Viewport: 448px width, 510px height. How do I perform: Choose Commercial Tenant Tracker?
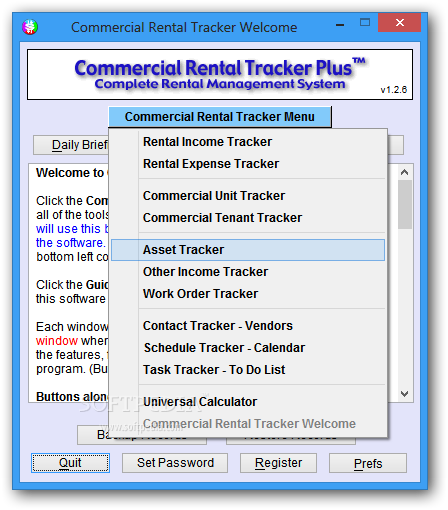248,218
